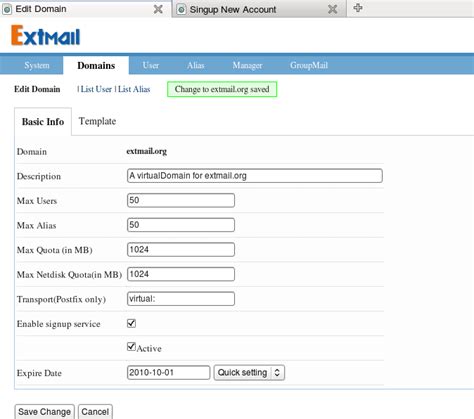Click the Max Netdisk Quota input field
This screenshot has width=474, height=419.
click(x=181, y=274)
